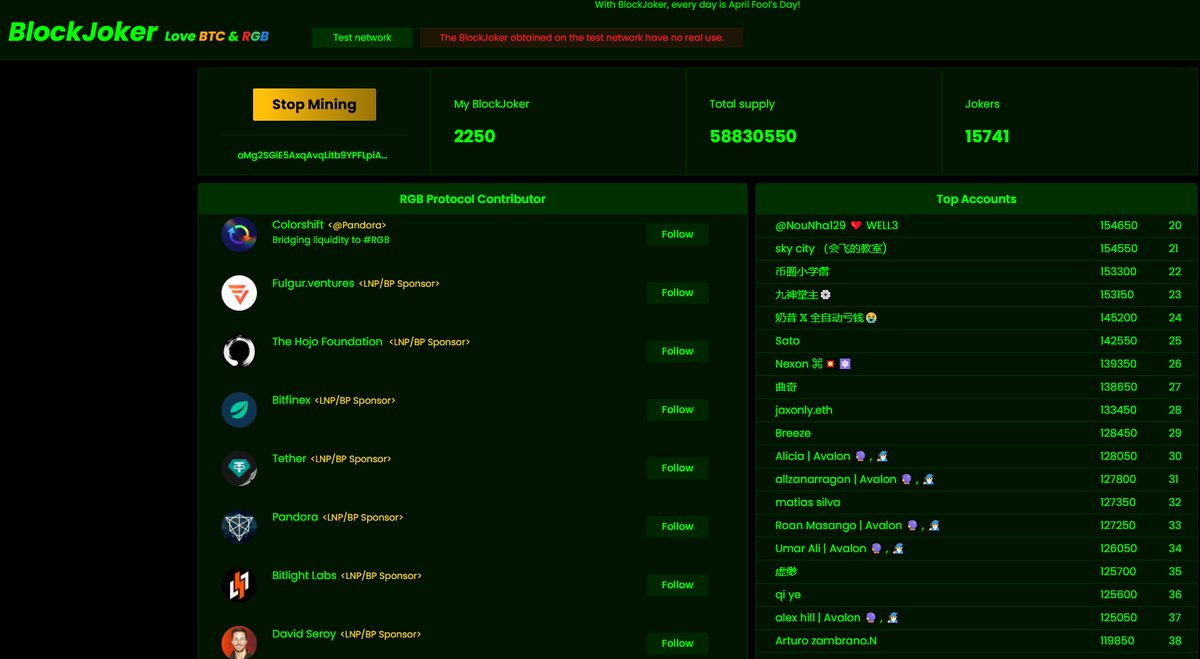
Task: Follow Bitlight Labs
Action: coord(677,585)
